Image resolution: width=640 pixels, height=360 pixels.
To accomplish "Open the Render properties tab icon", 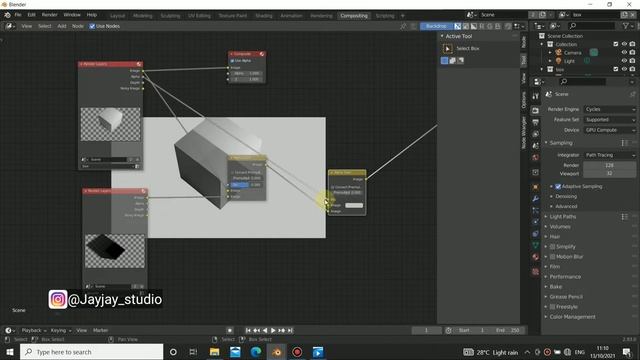I will (536, 111).
